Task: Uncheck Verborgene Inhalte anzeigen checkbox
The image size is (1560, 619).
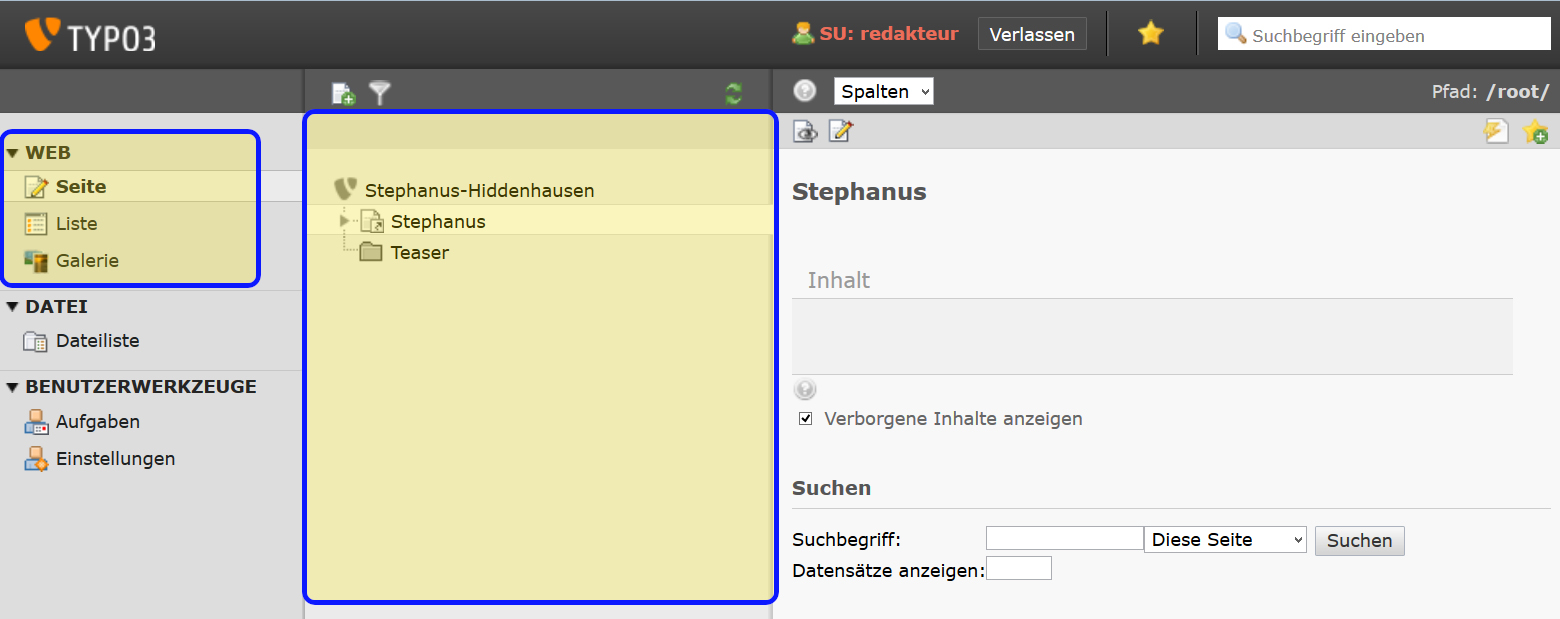Action: (806, 419)
